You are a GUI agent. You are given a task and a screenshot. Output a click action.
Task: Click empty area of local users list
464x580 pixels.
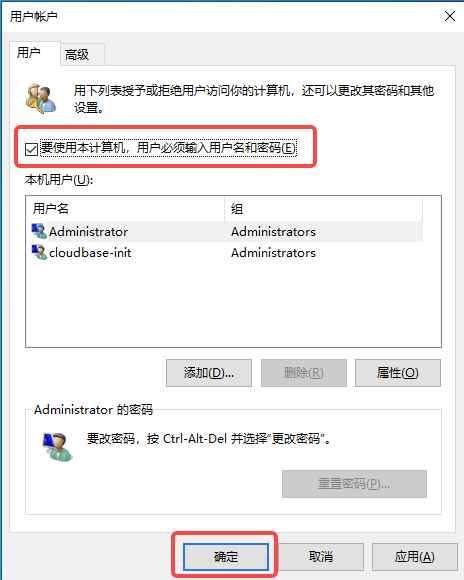click(233, 305)
